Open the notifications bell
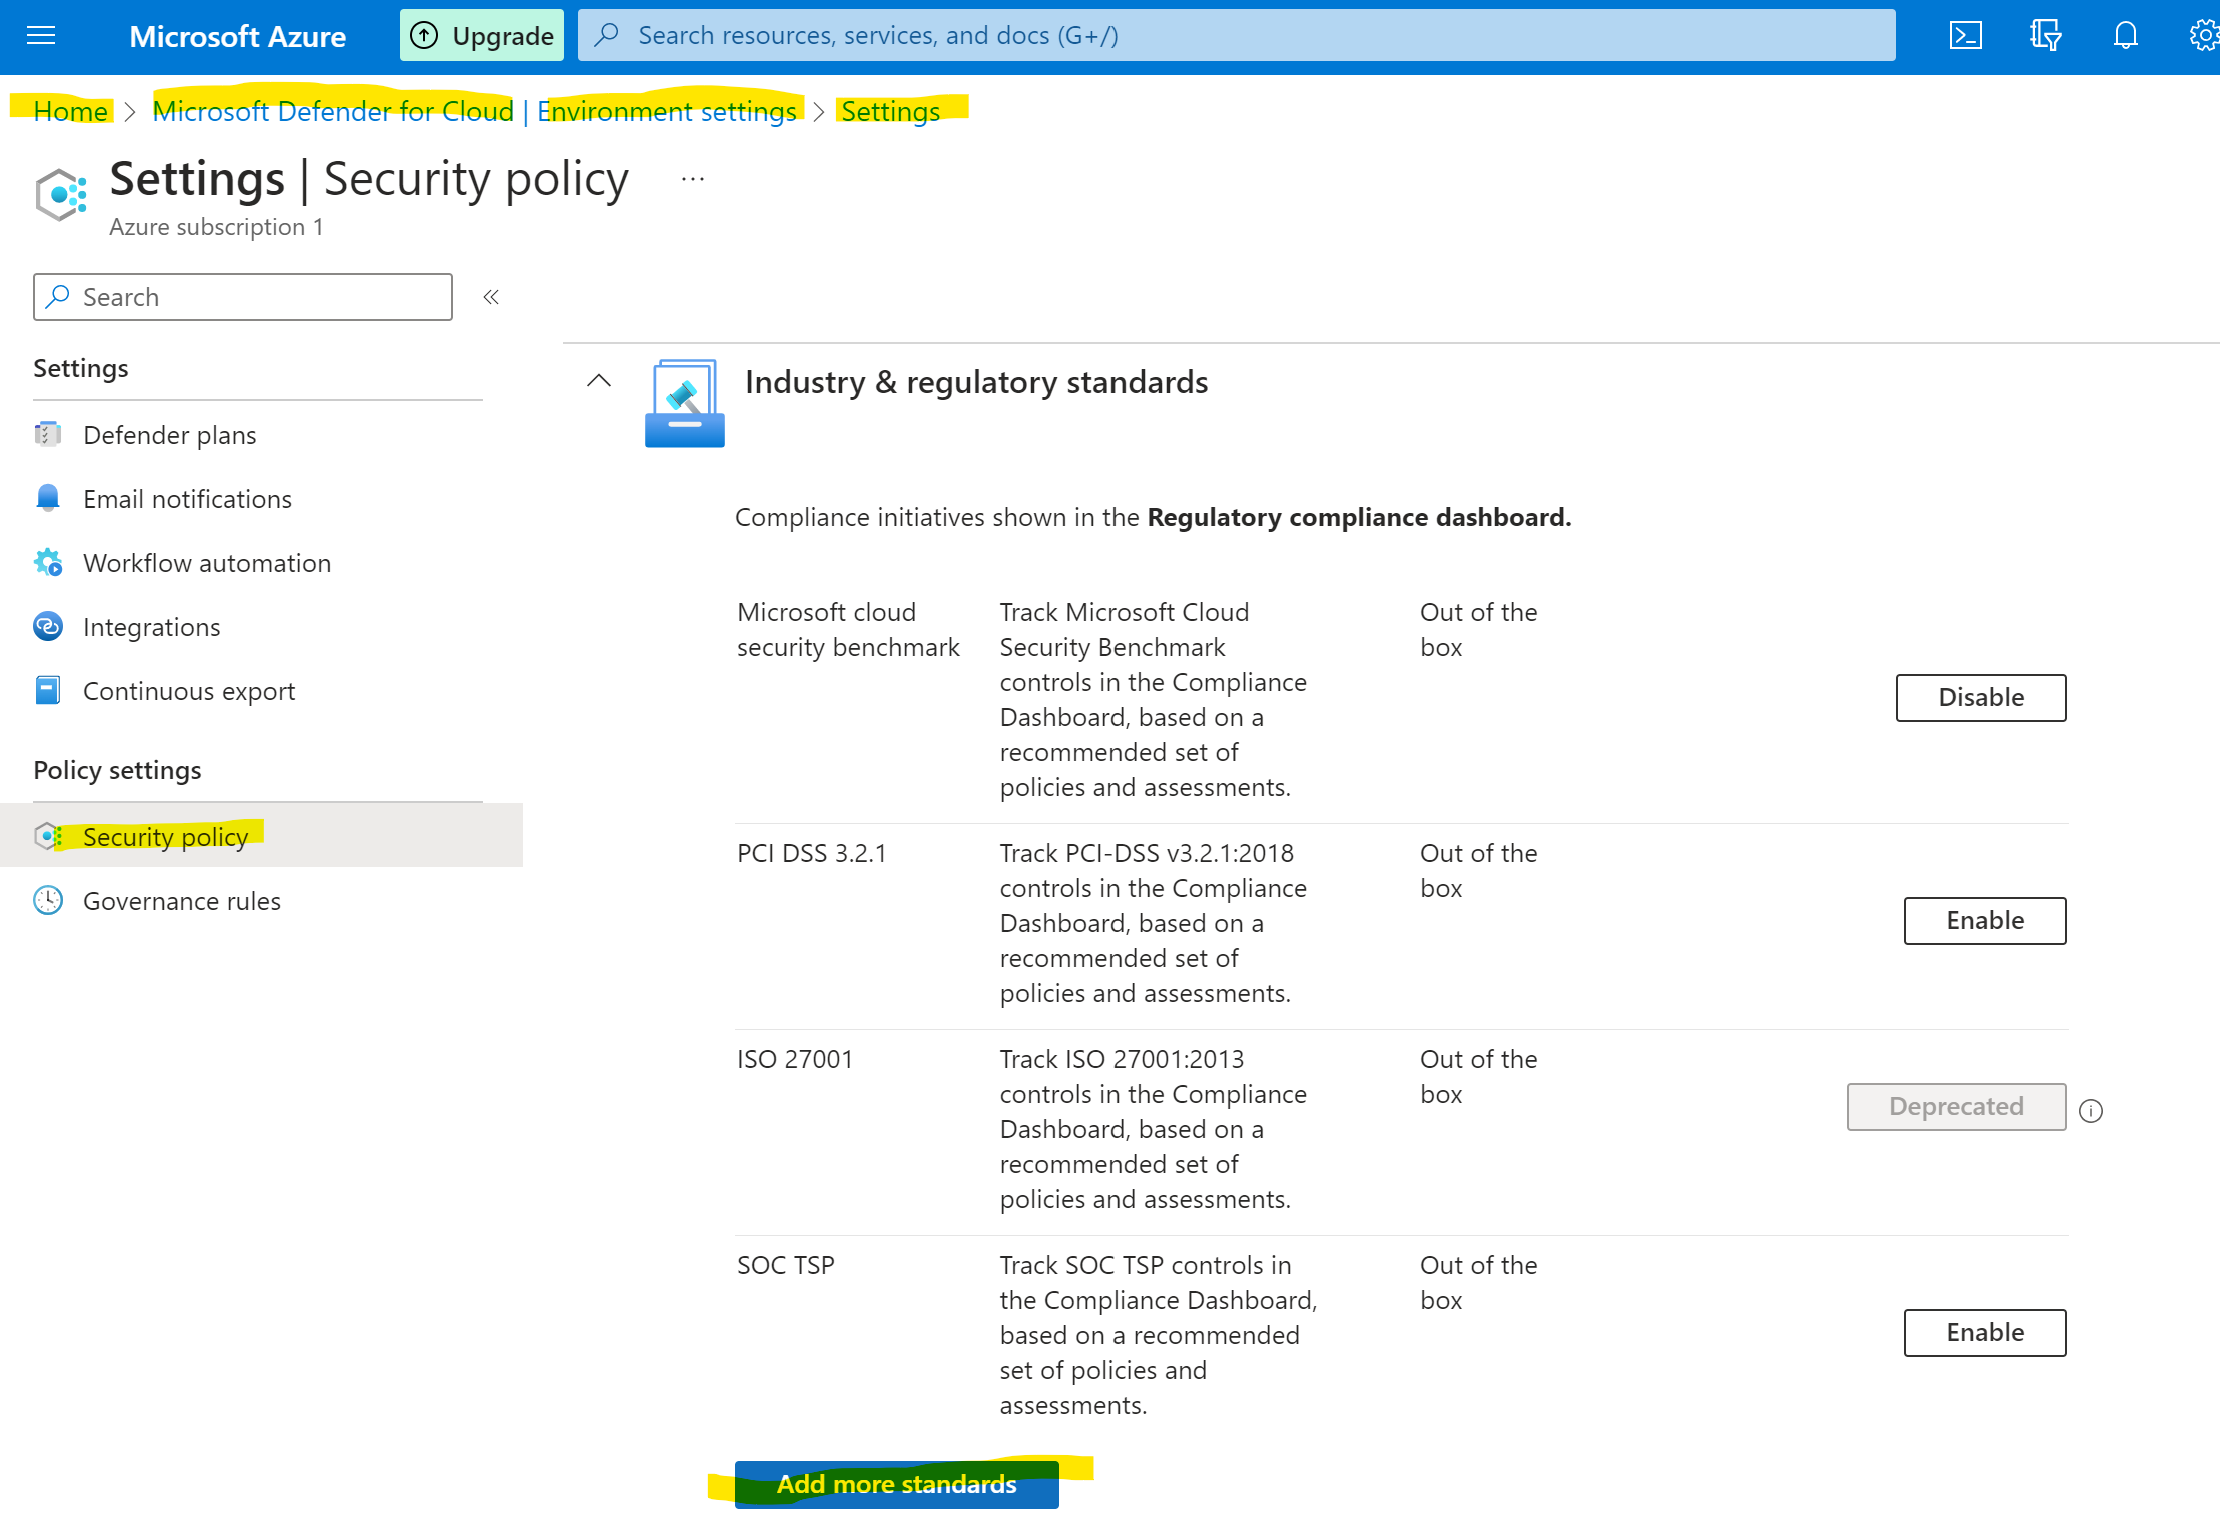Viewport: 2220px width, 1532px height. pos(2125,36)
